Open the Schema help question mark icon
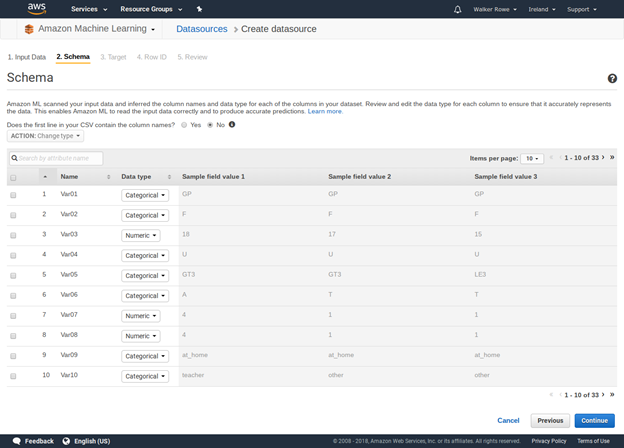Screen dimensions: 624x448 point(612,78)
